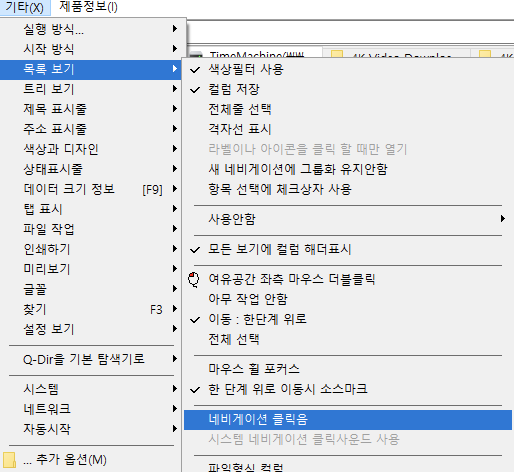Uncheck 모든 보기에 컬럼 헤더표시
This screenshot has width=514, height=472.
coord(348,249)
